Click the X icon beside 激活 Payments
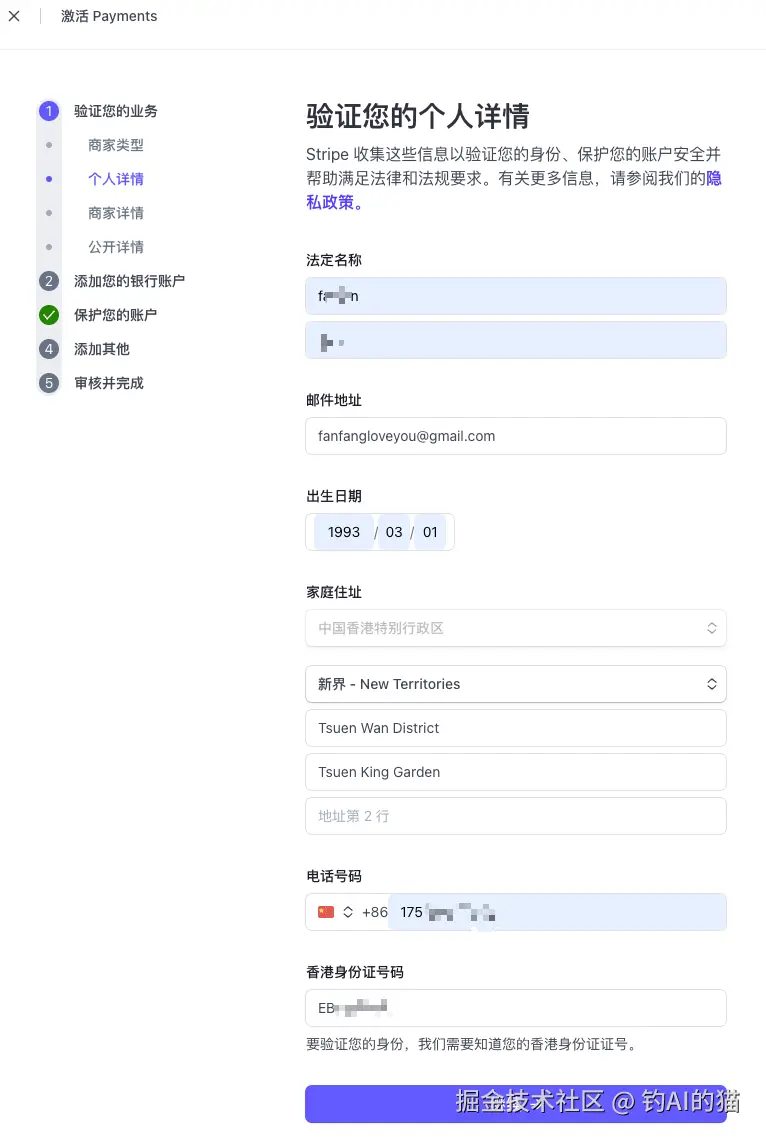The image size is (766, 1141). 15,16
